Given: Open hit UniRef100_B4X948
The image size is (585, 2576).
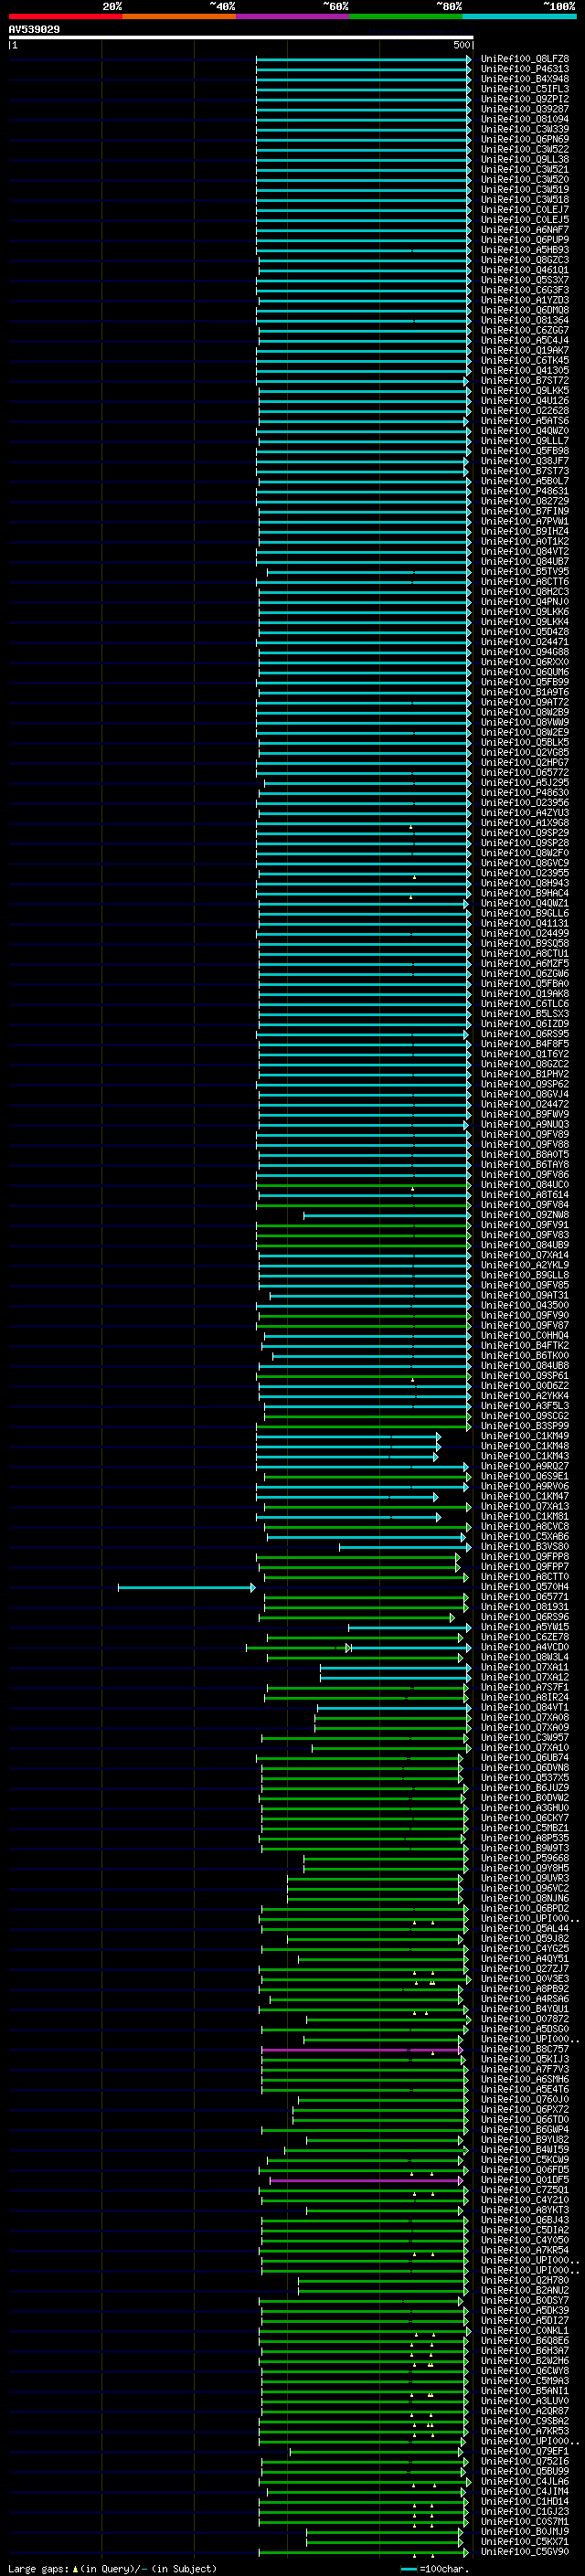Looking at the screenshot, I should click(524, 79).
